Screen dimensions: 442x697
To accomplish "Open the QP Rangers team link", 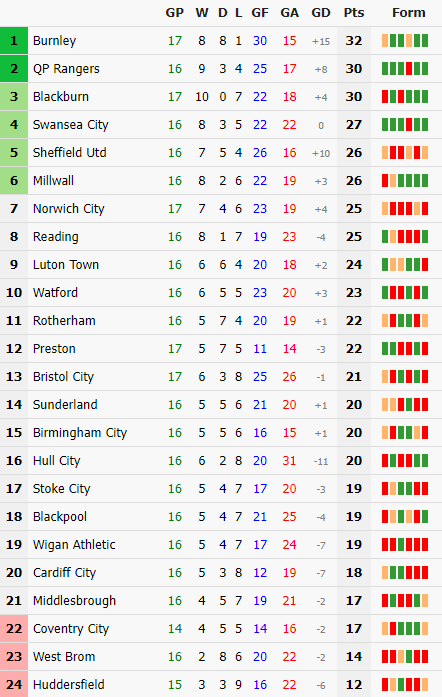I will [x=66, y=69].
